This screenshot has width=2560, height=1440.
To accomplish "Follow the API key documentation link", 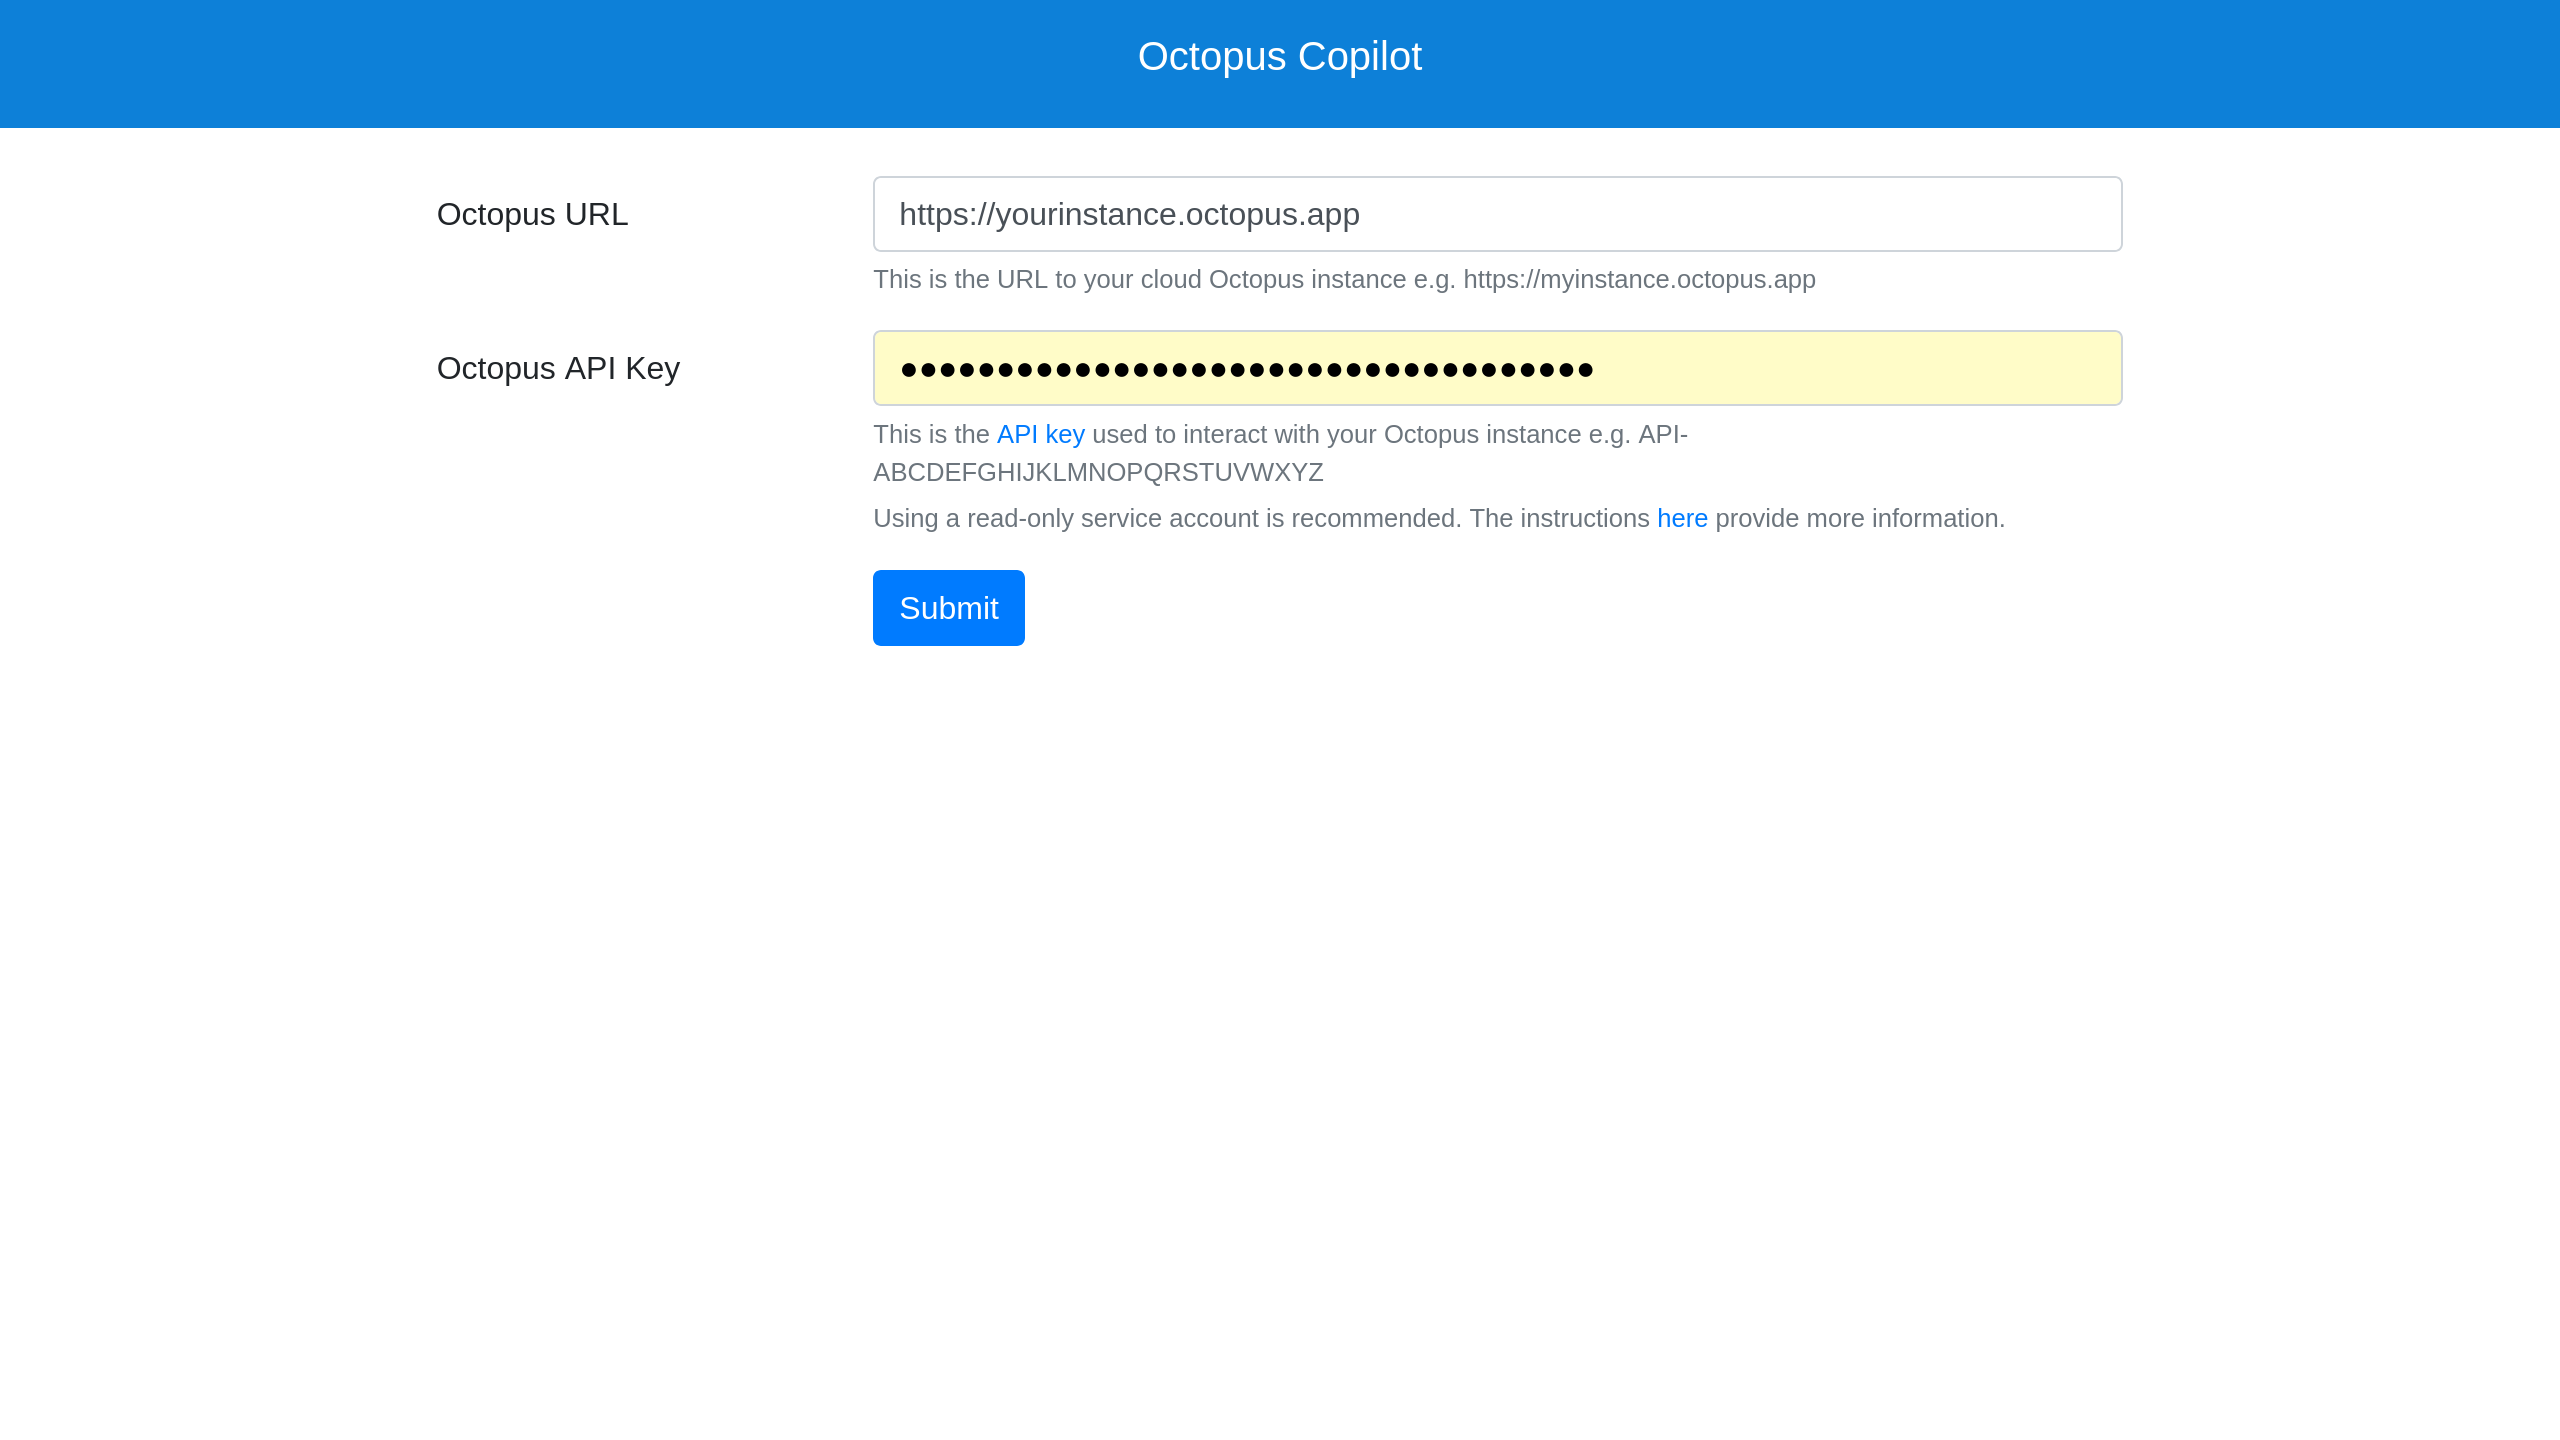I will (1040, 434).
